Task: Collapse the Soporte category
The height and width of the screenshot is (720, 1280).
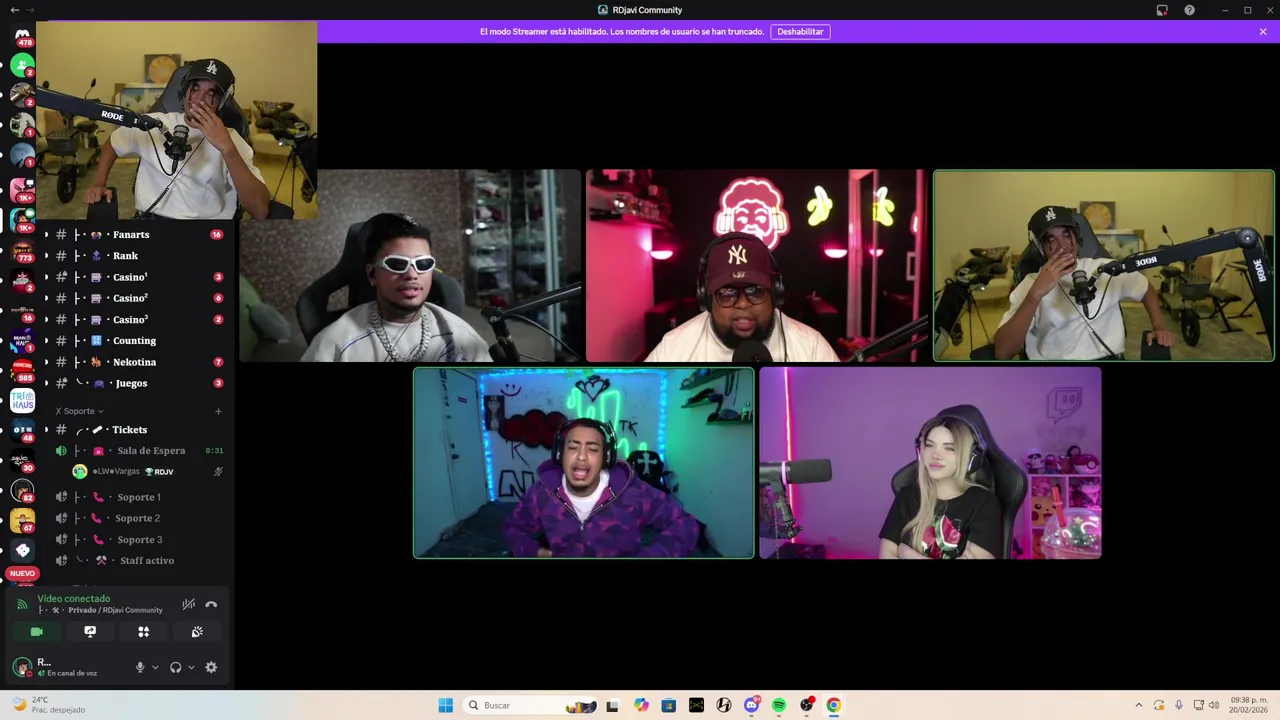Action: pos(79,411)
